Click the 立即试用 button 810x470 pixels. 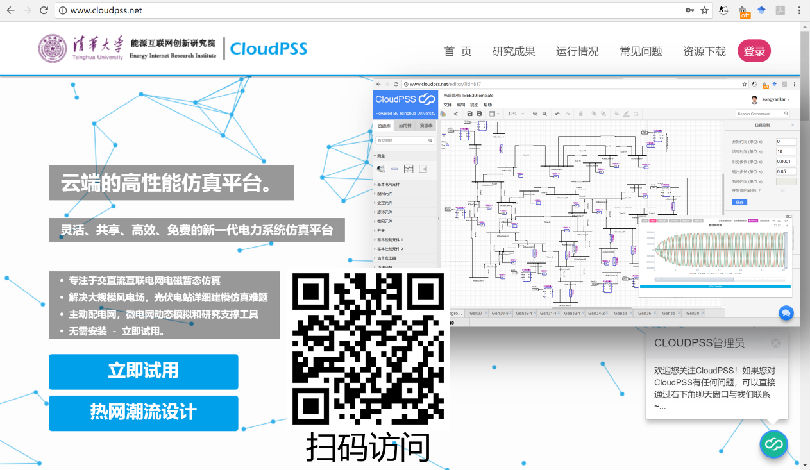[x=144, y=371]
